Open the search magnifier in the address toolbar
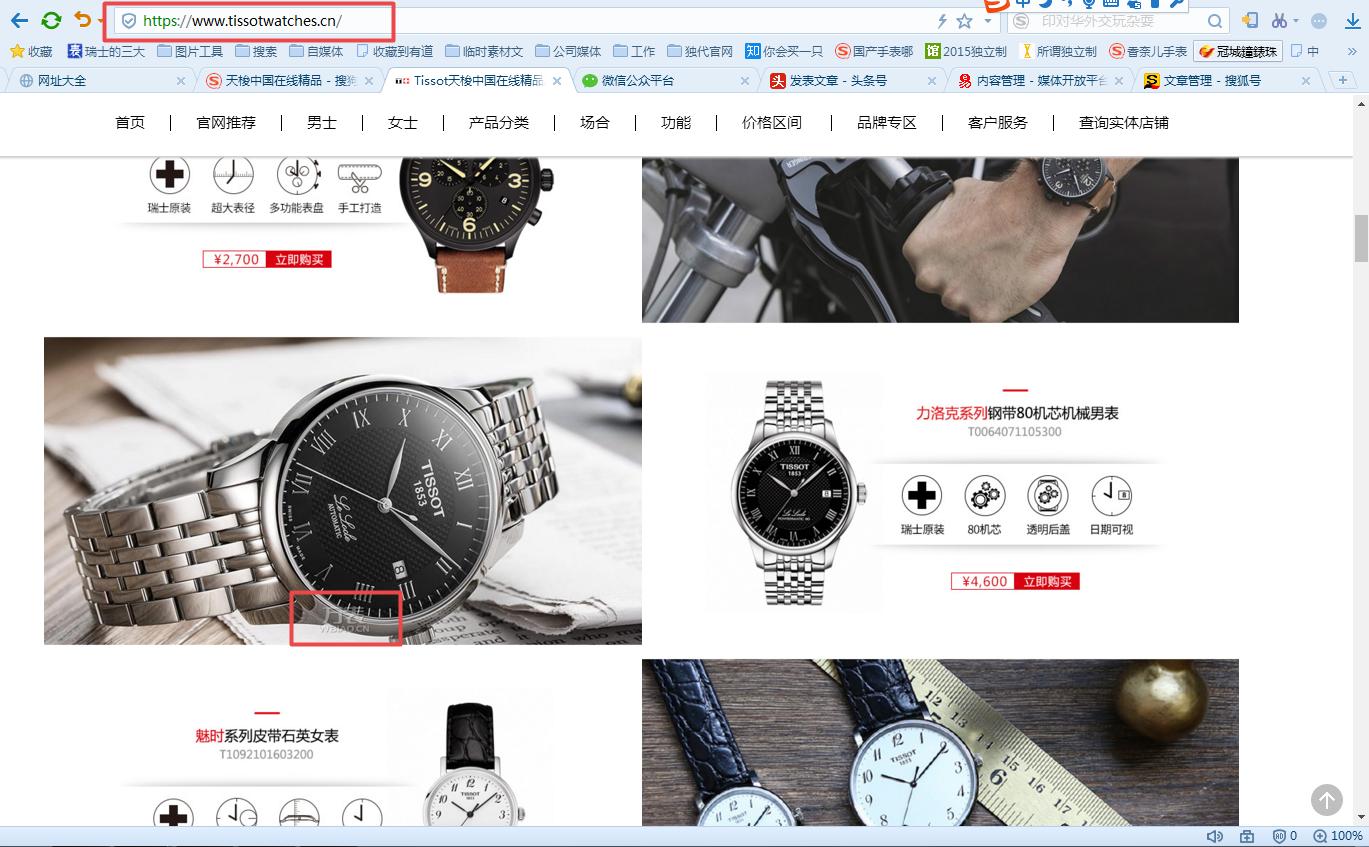The image size is (1369, 847). [1215, 20]
